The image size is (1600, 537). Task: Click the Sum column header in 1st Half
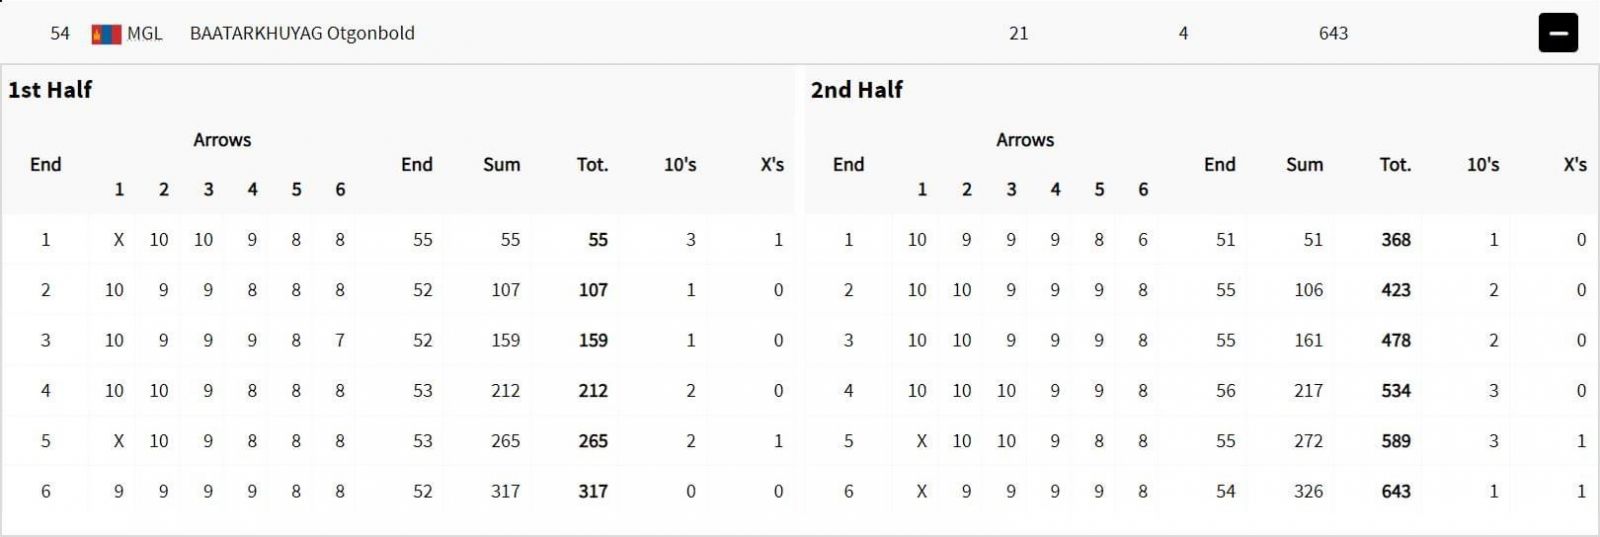(x=501, y=165)
